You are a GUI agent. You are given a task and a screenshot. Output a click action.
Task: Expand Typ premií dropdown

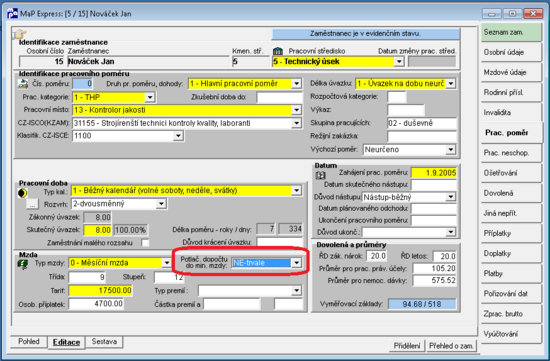coord(296,290)
